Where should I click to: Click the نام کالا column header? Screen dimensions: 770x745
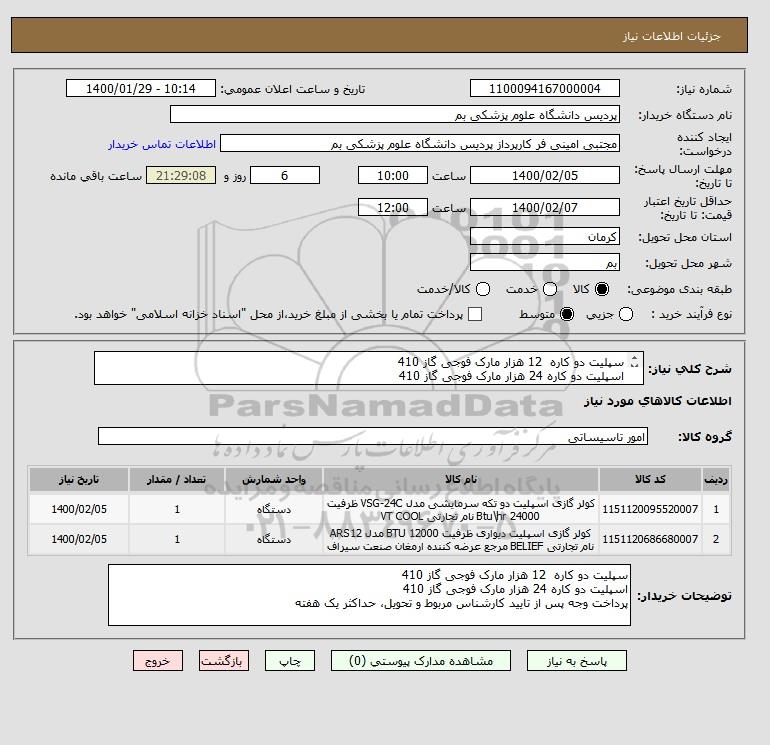click(x=461, y=479)
